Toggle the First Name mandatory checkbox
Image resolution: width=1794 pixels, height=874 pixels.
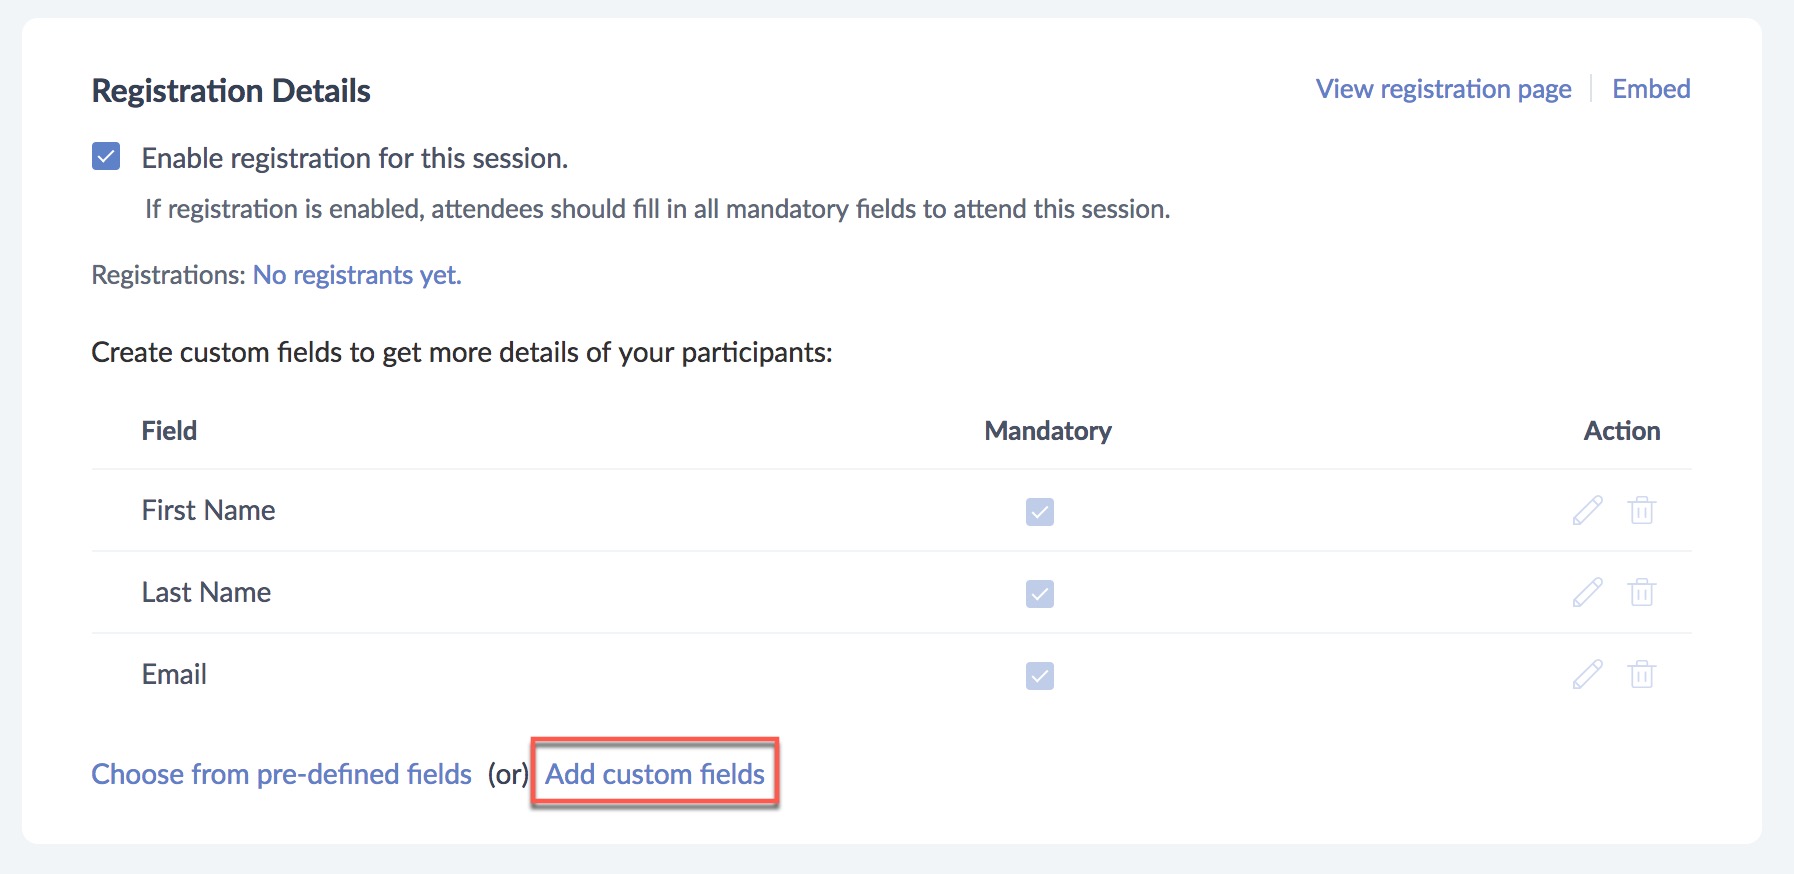click(x=1039, y=512)
